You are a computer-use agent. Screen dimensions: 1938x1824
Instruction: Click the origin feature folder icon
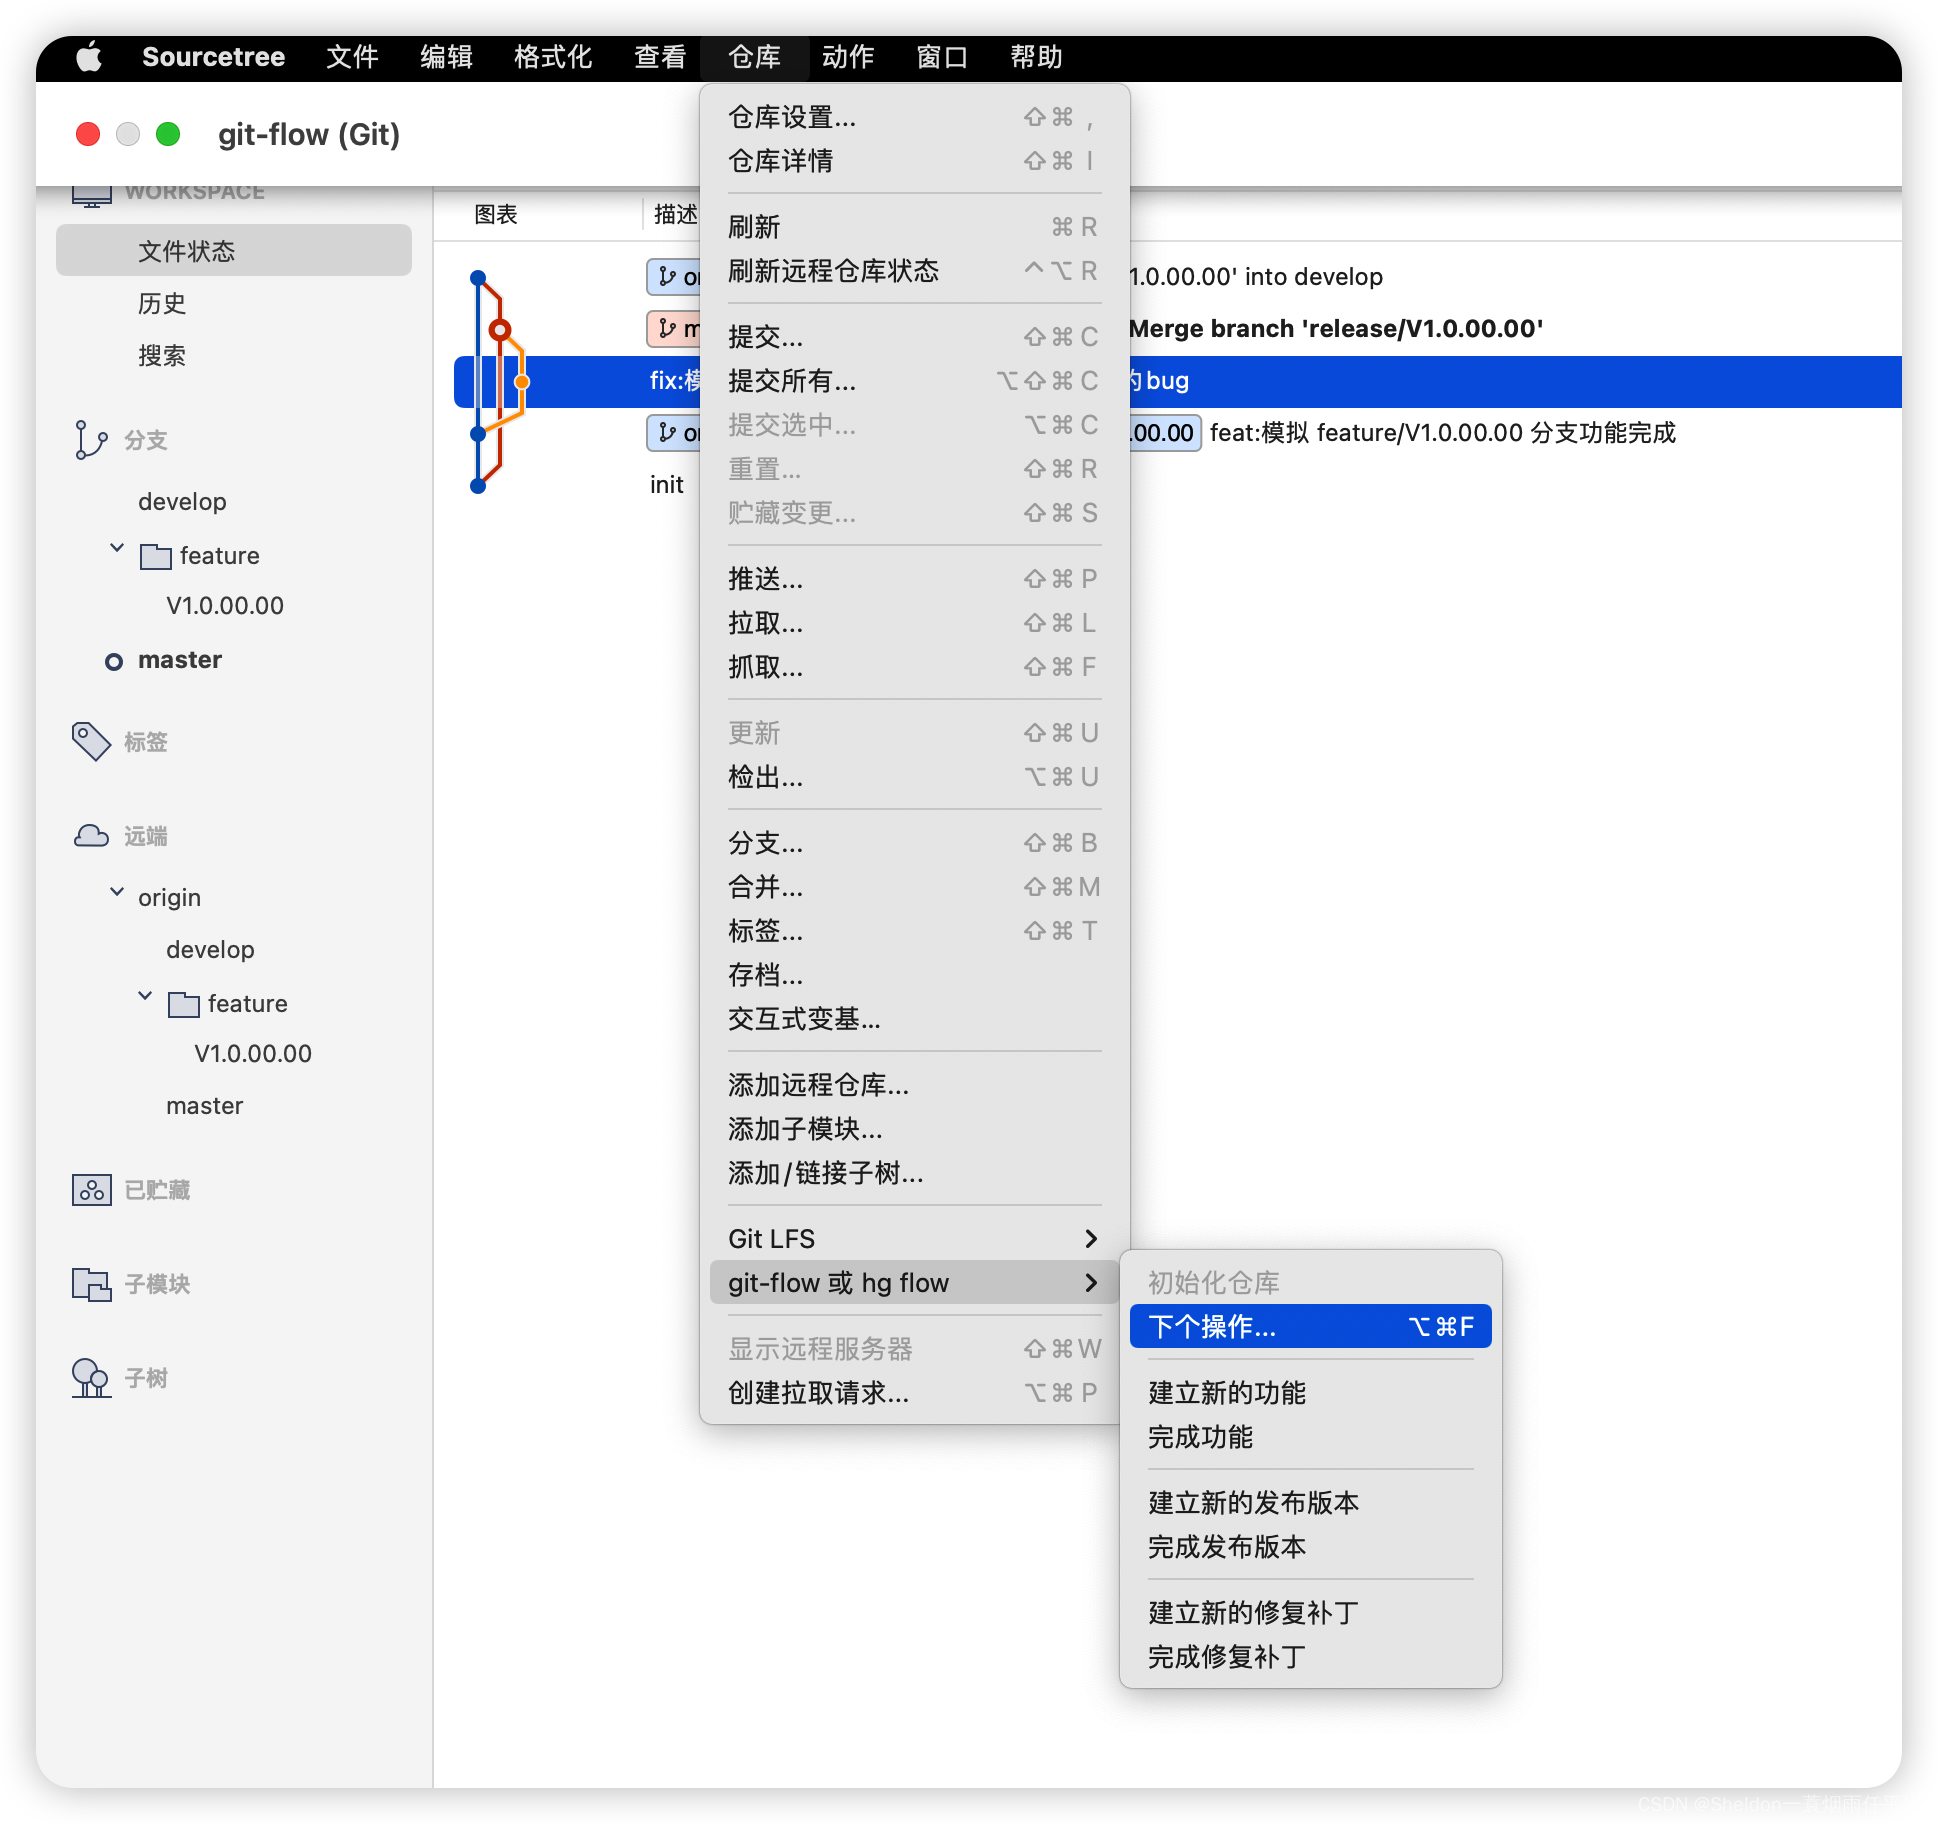pos(184,1004)
